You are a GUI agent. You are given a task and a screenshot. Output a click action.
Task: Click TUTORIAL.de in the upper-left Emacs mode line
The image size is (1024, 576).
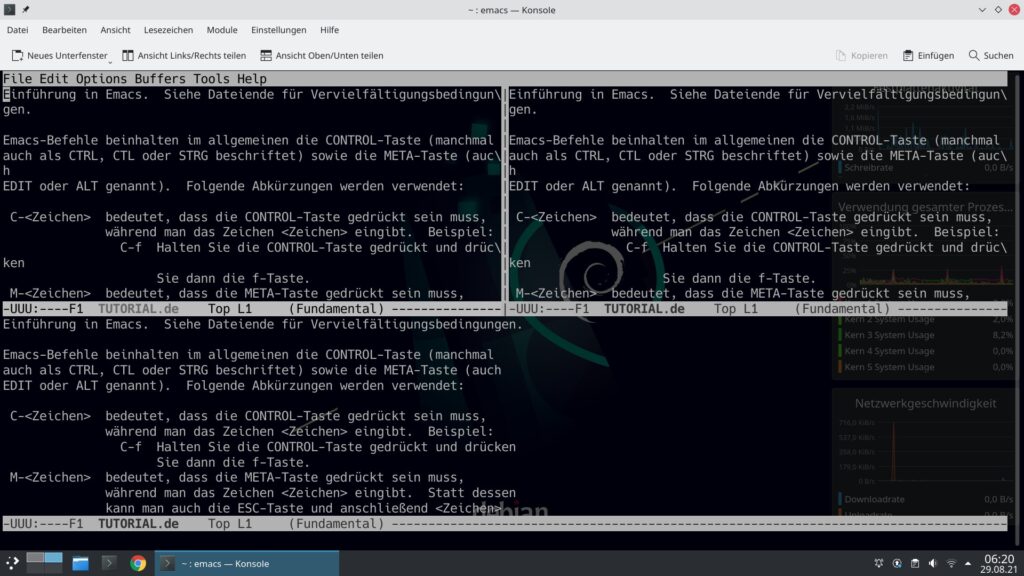pos(138,309)
